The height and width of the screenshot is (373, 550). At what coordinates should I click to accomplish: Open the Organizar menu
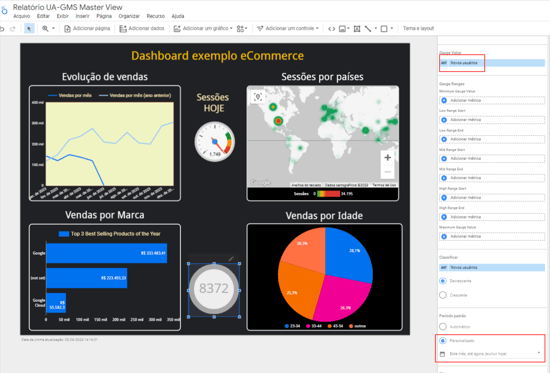(129, 16)
